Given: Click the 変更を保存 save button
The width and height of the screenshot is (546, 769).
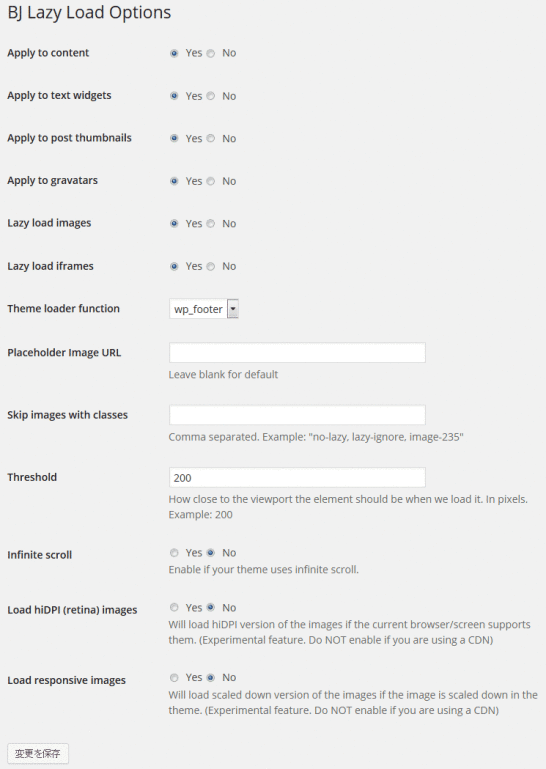Looking at the screenshot, I should pyautogui.click(x=38, y=753).
